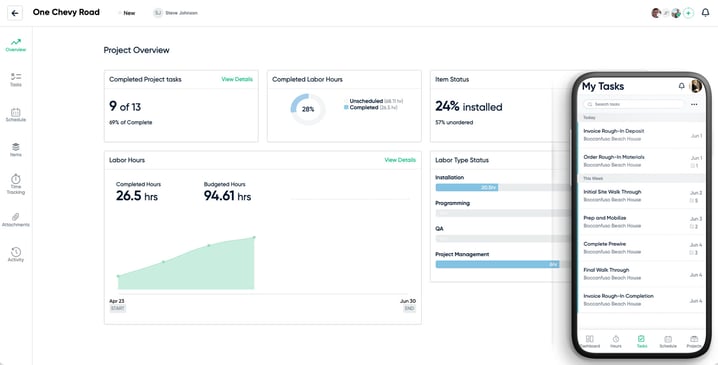This screenshot has height=365, width=718.
Task: Click the Jun 30 end date label
Action: [408, 301]
